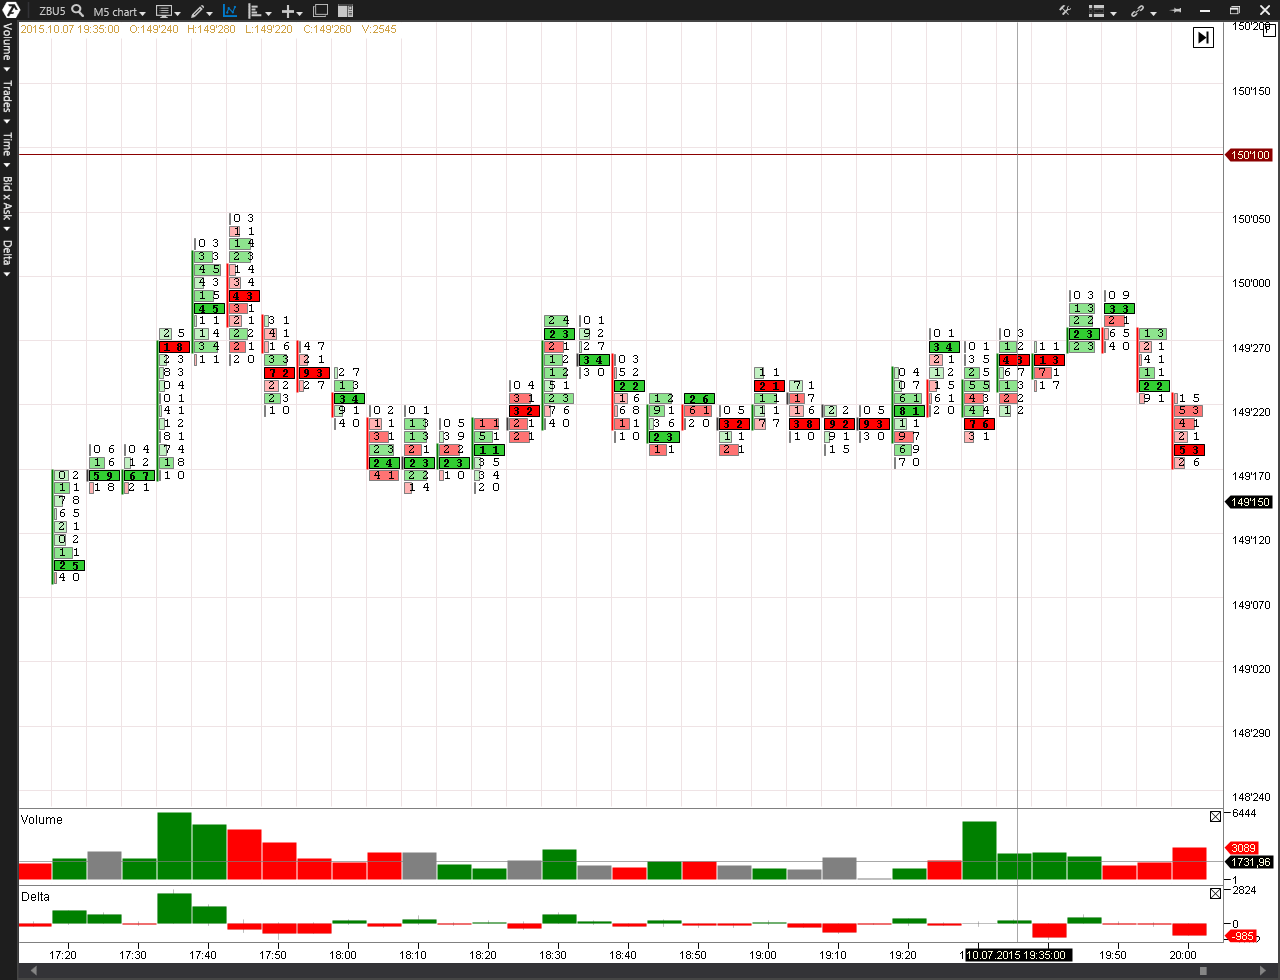
Task: Open the Delta dropdown in the sidebar
Action: click(7, 258)
